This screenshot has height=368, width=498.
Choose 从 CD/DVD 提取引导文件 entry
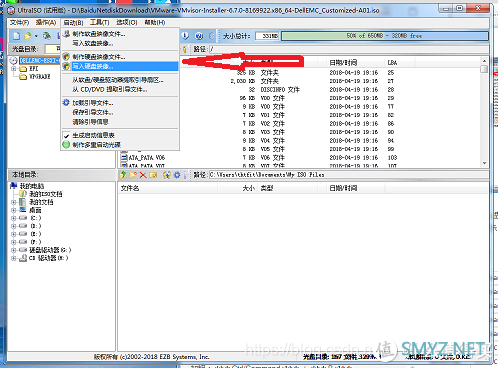pos(120,89)
